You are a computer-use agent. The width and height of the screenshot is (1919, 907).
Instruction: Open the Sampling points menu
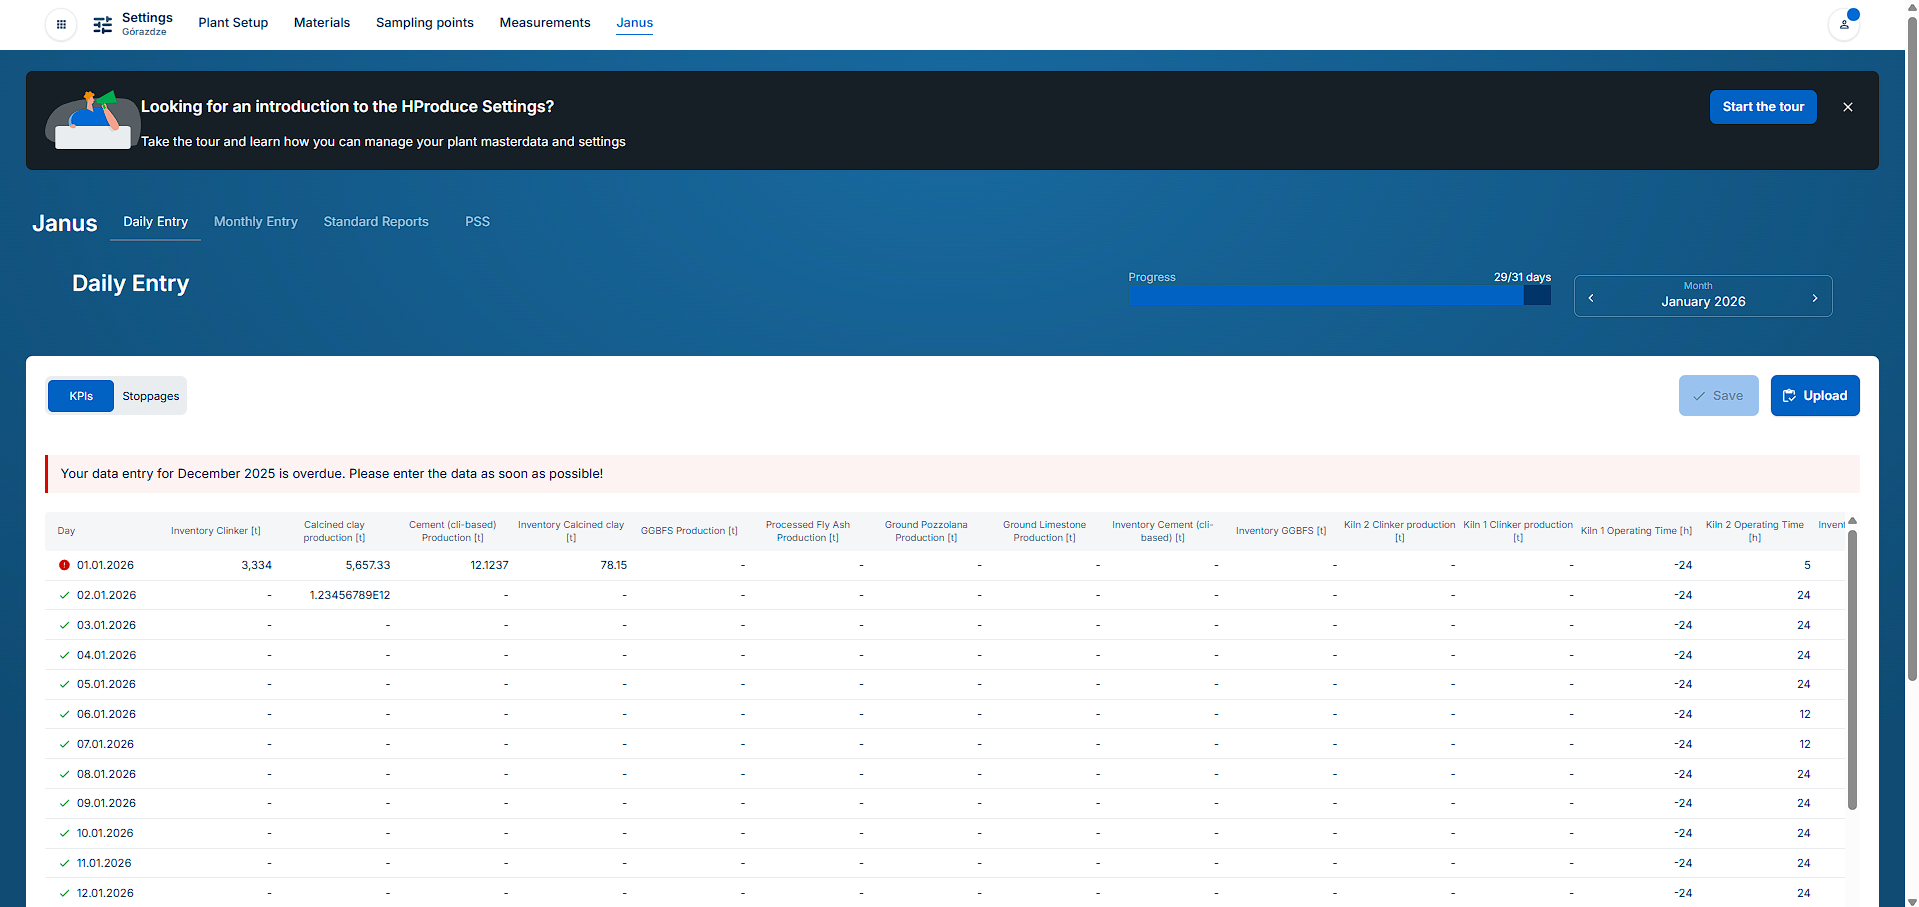tap(425, 22)
